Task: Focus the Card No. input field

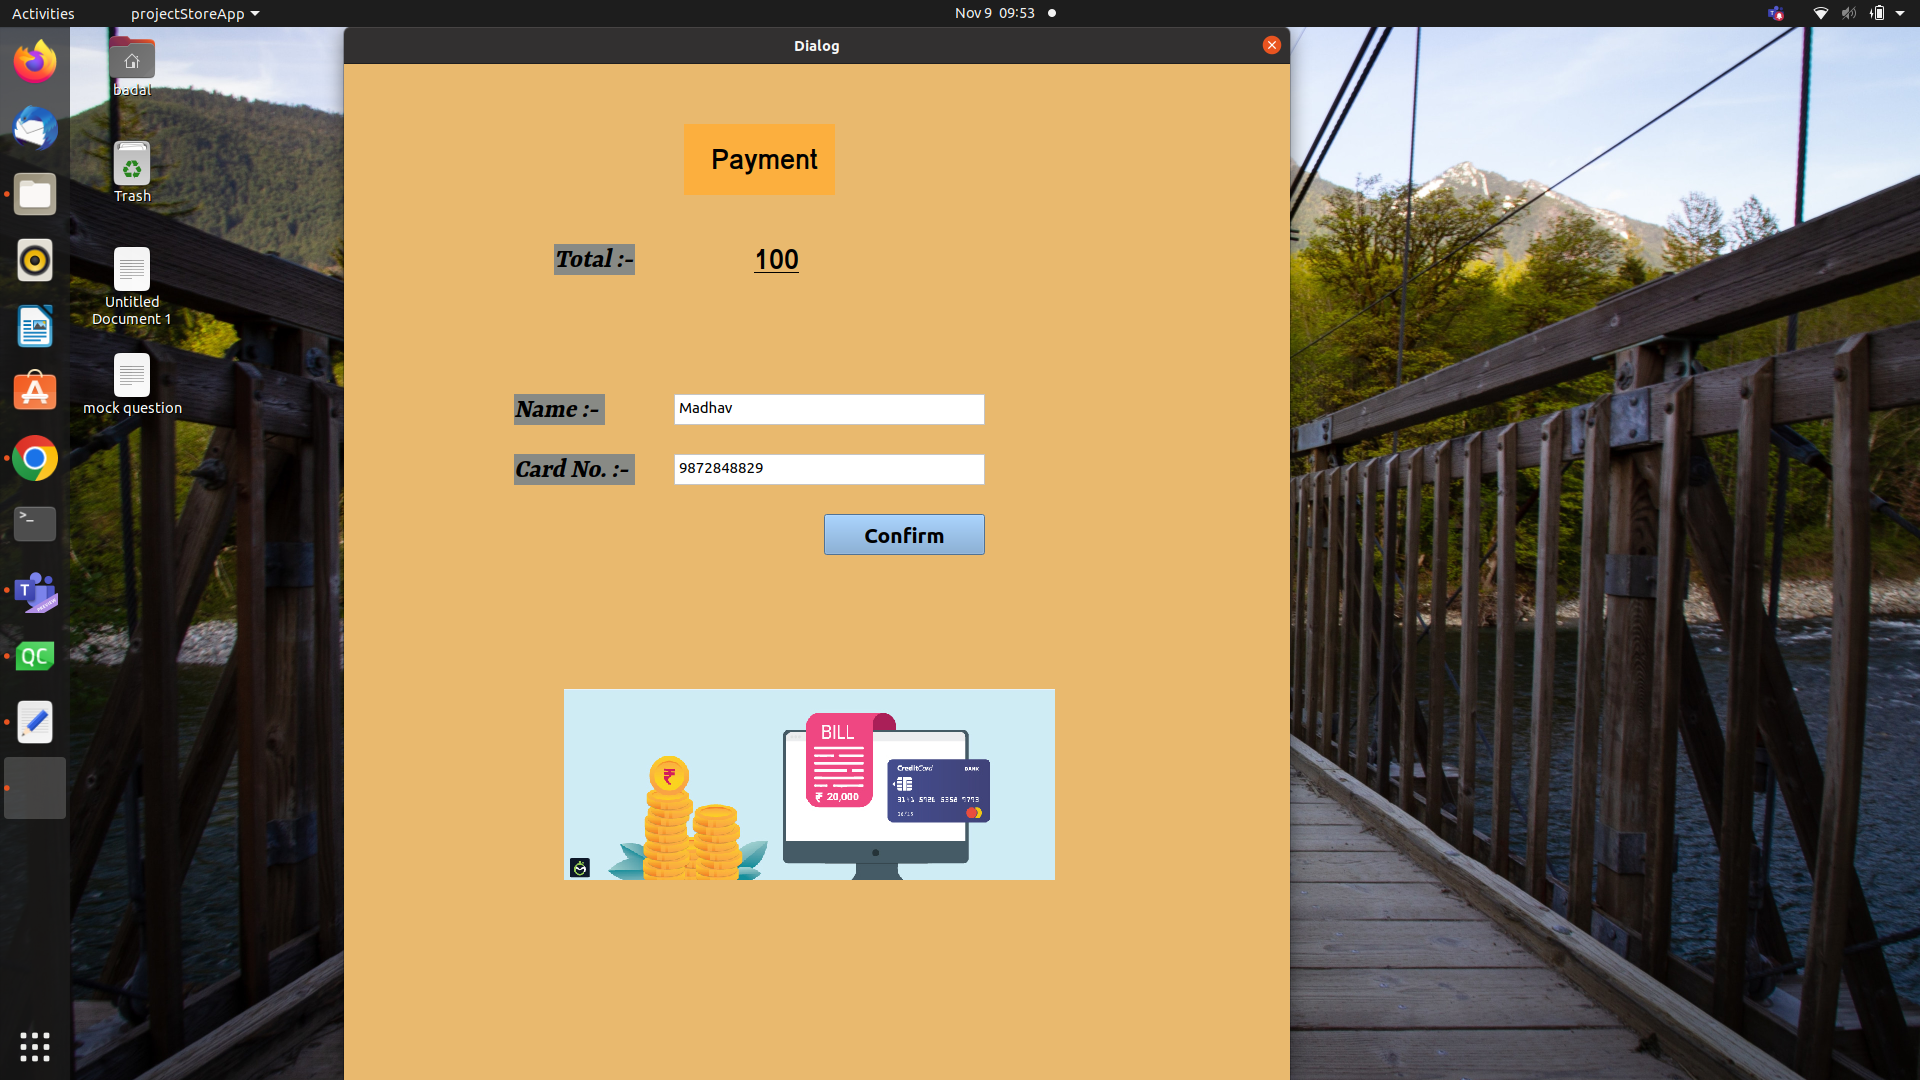Action: [x=828, y=469]
